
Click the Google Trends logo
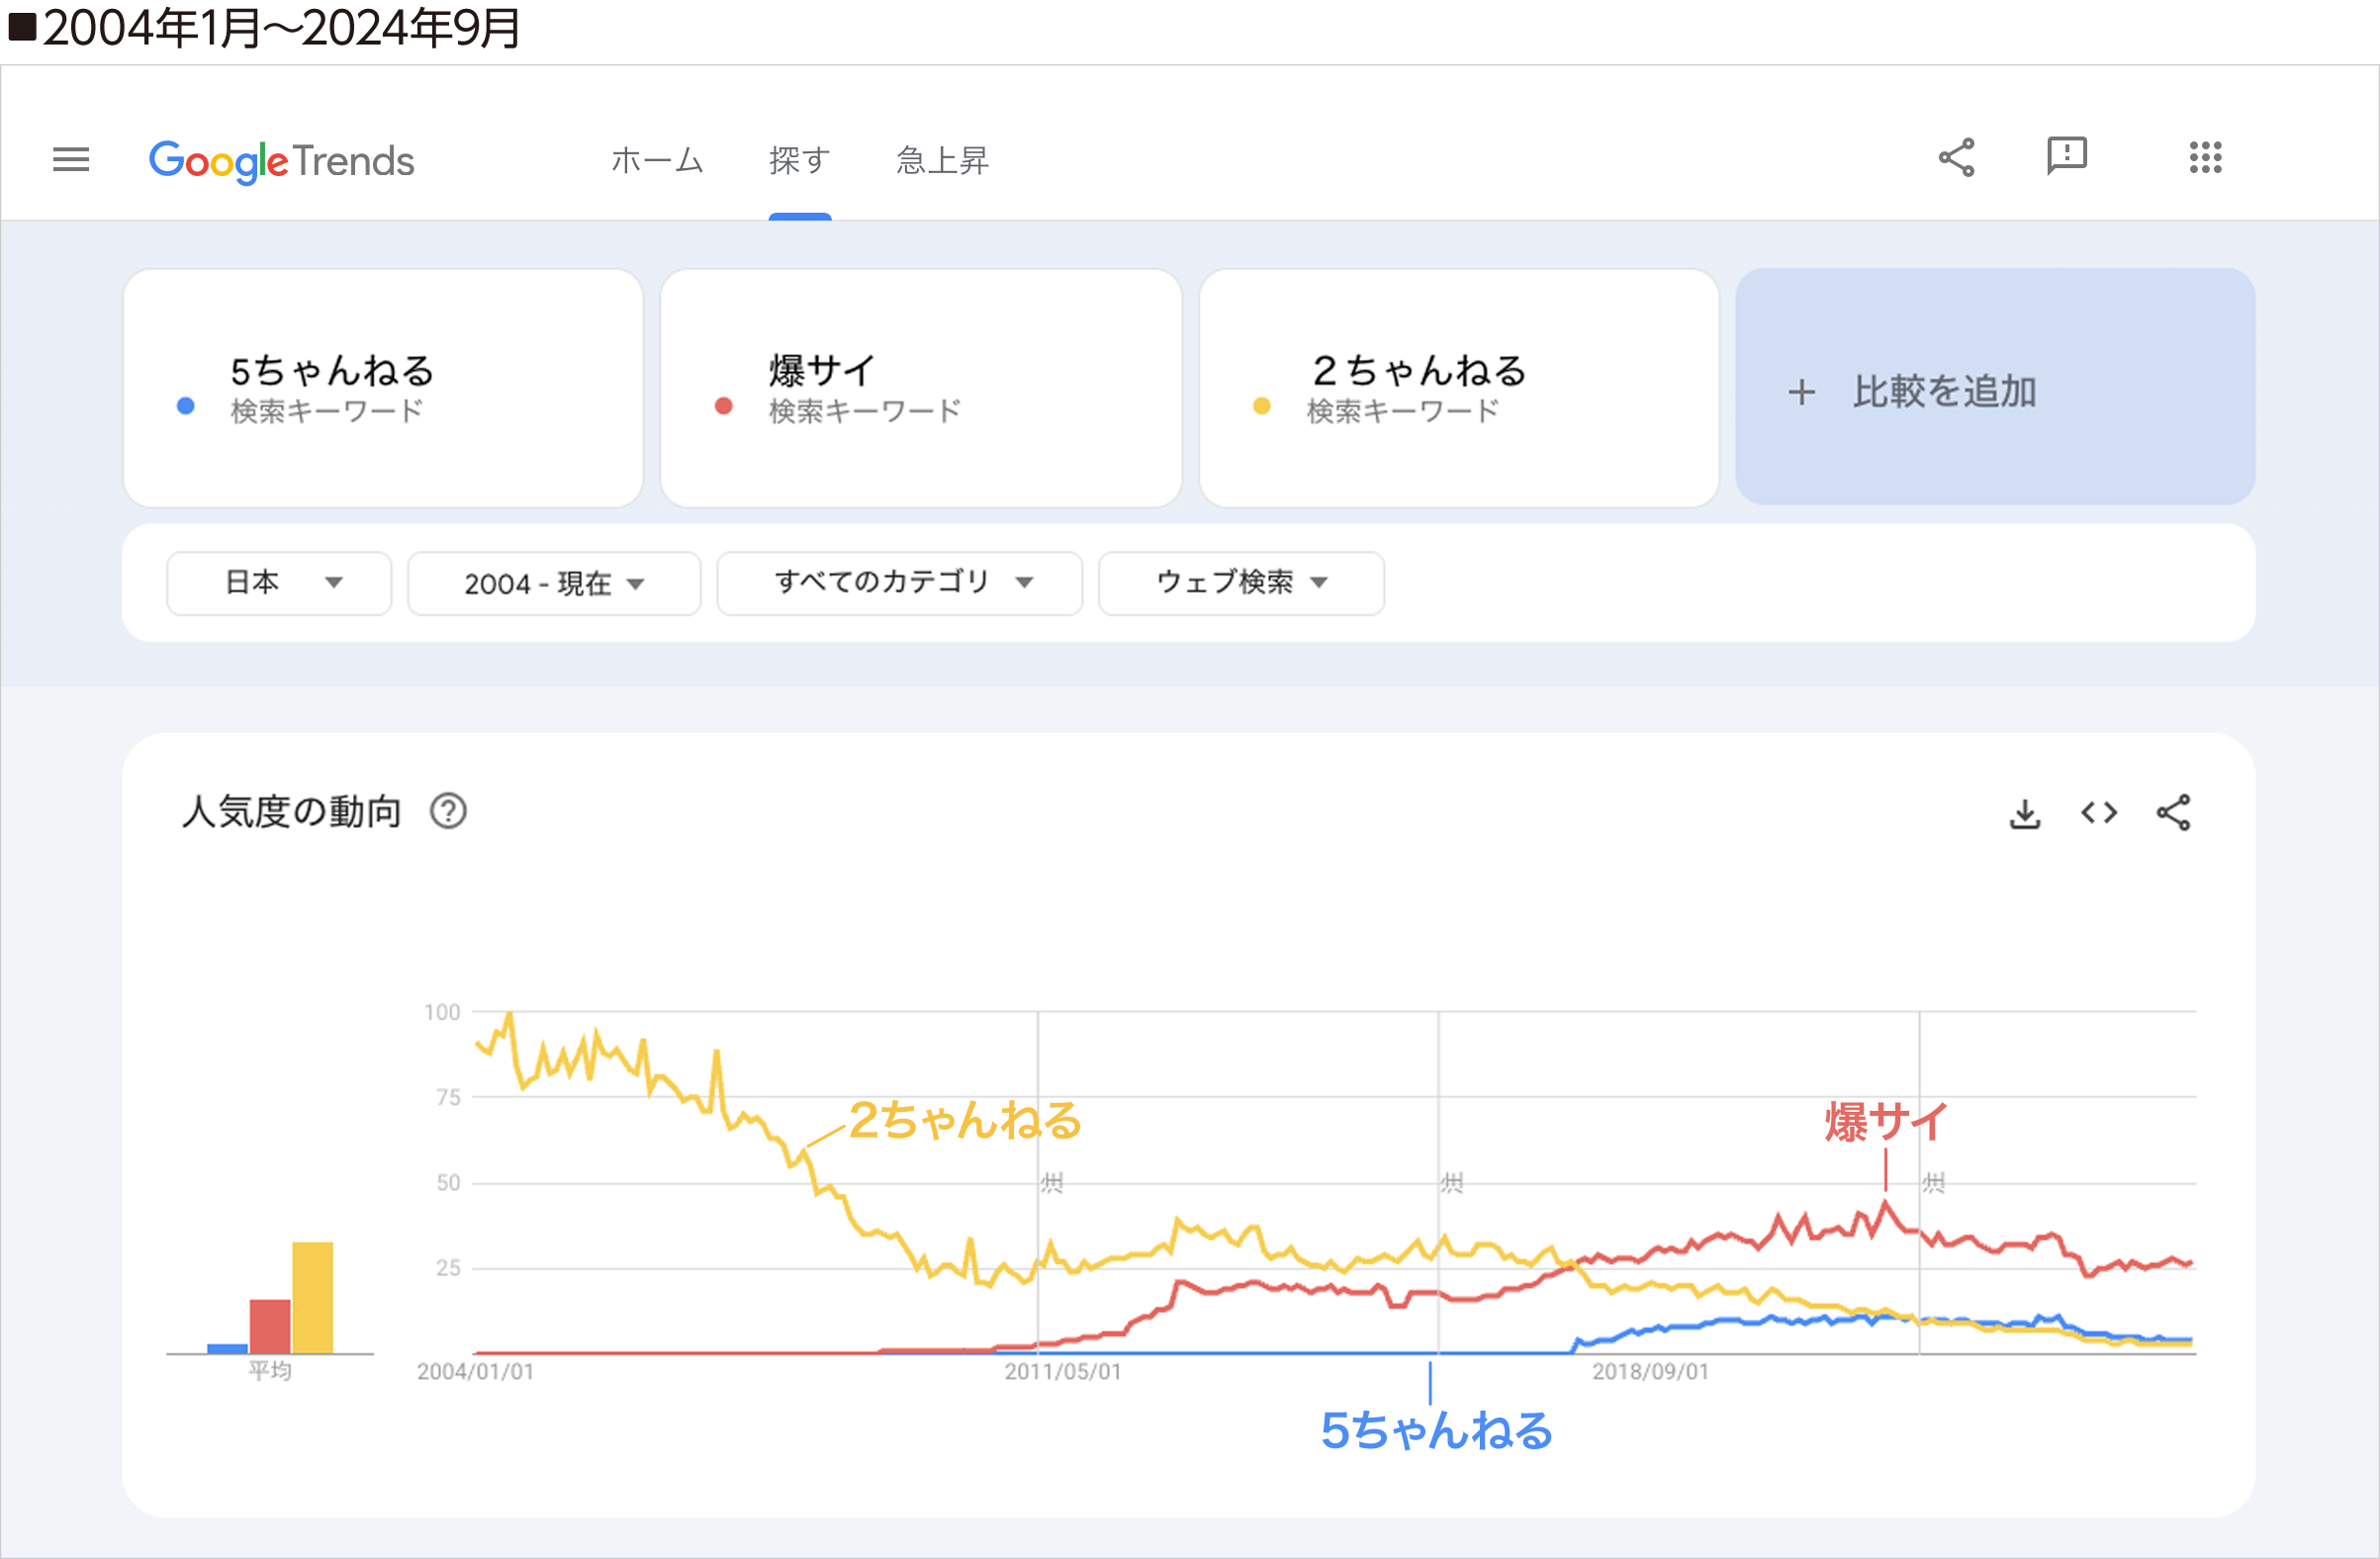tap(281, 161)
